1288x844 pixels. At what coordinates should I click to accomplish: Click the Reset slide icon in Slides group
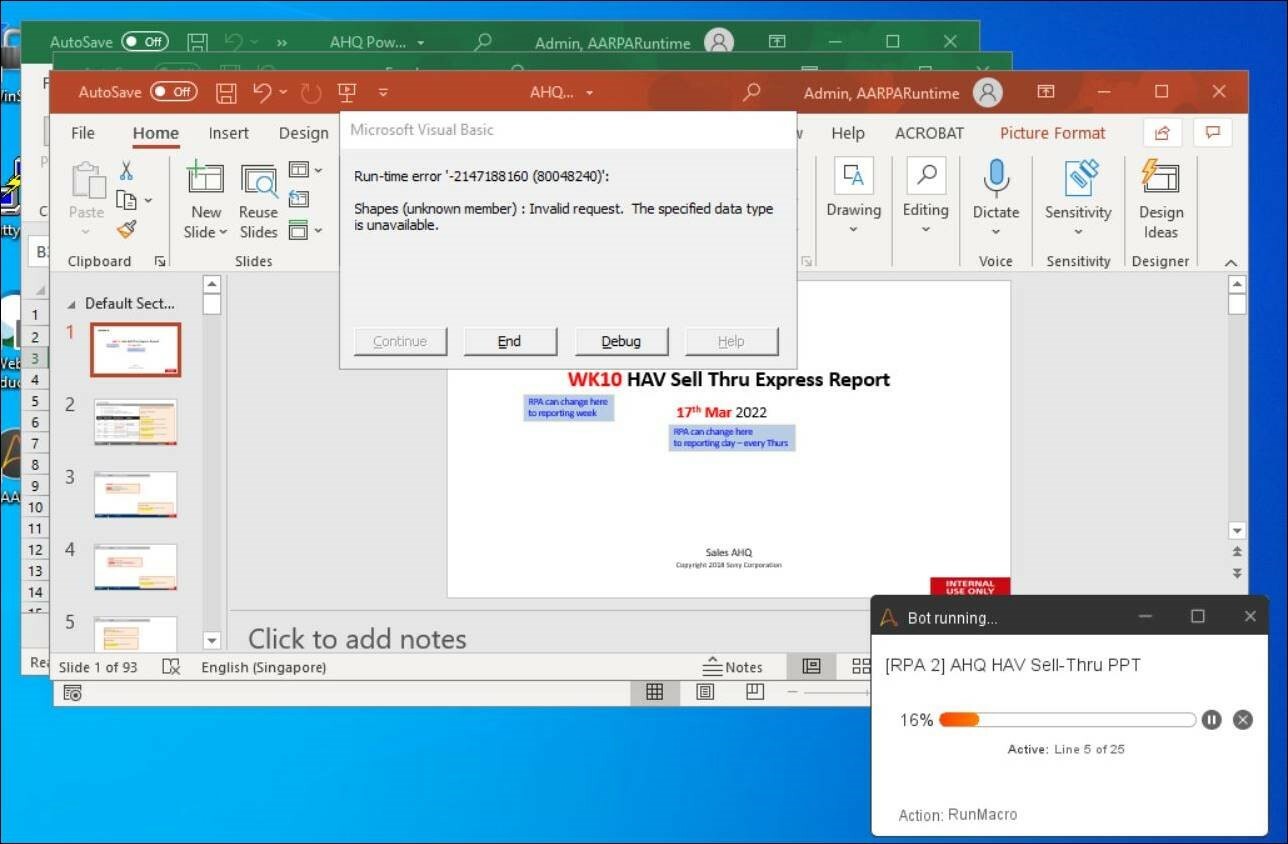click(x=298, y=200)
